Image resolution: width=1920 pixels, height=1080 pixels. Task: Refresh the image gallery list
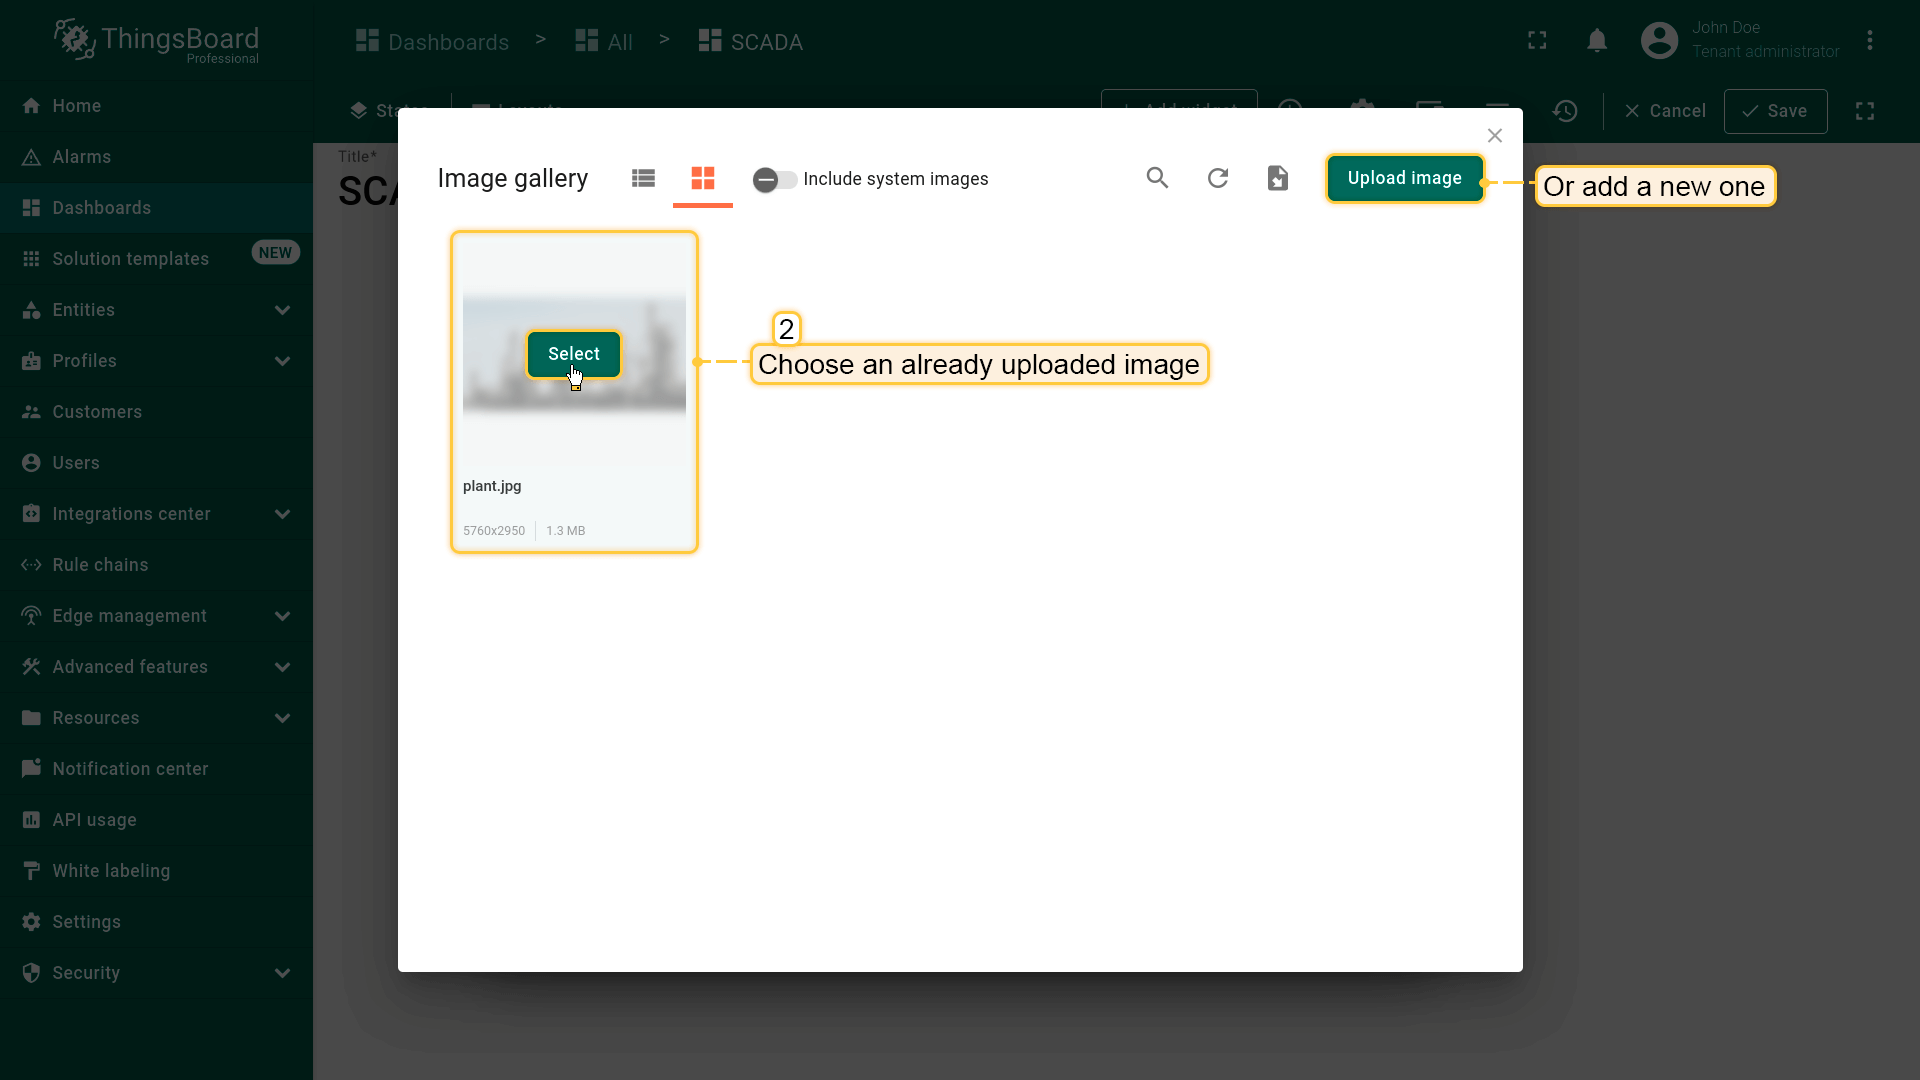(1217, 178)
